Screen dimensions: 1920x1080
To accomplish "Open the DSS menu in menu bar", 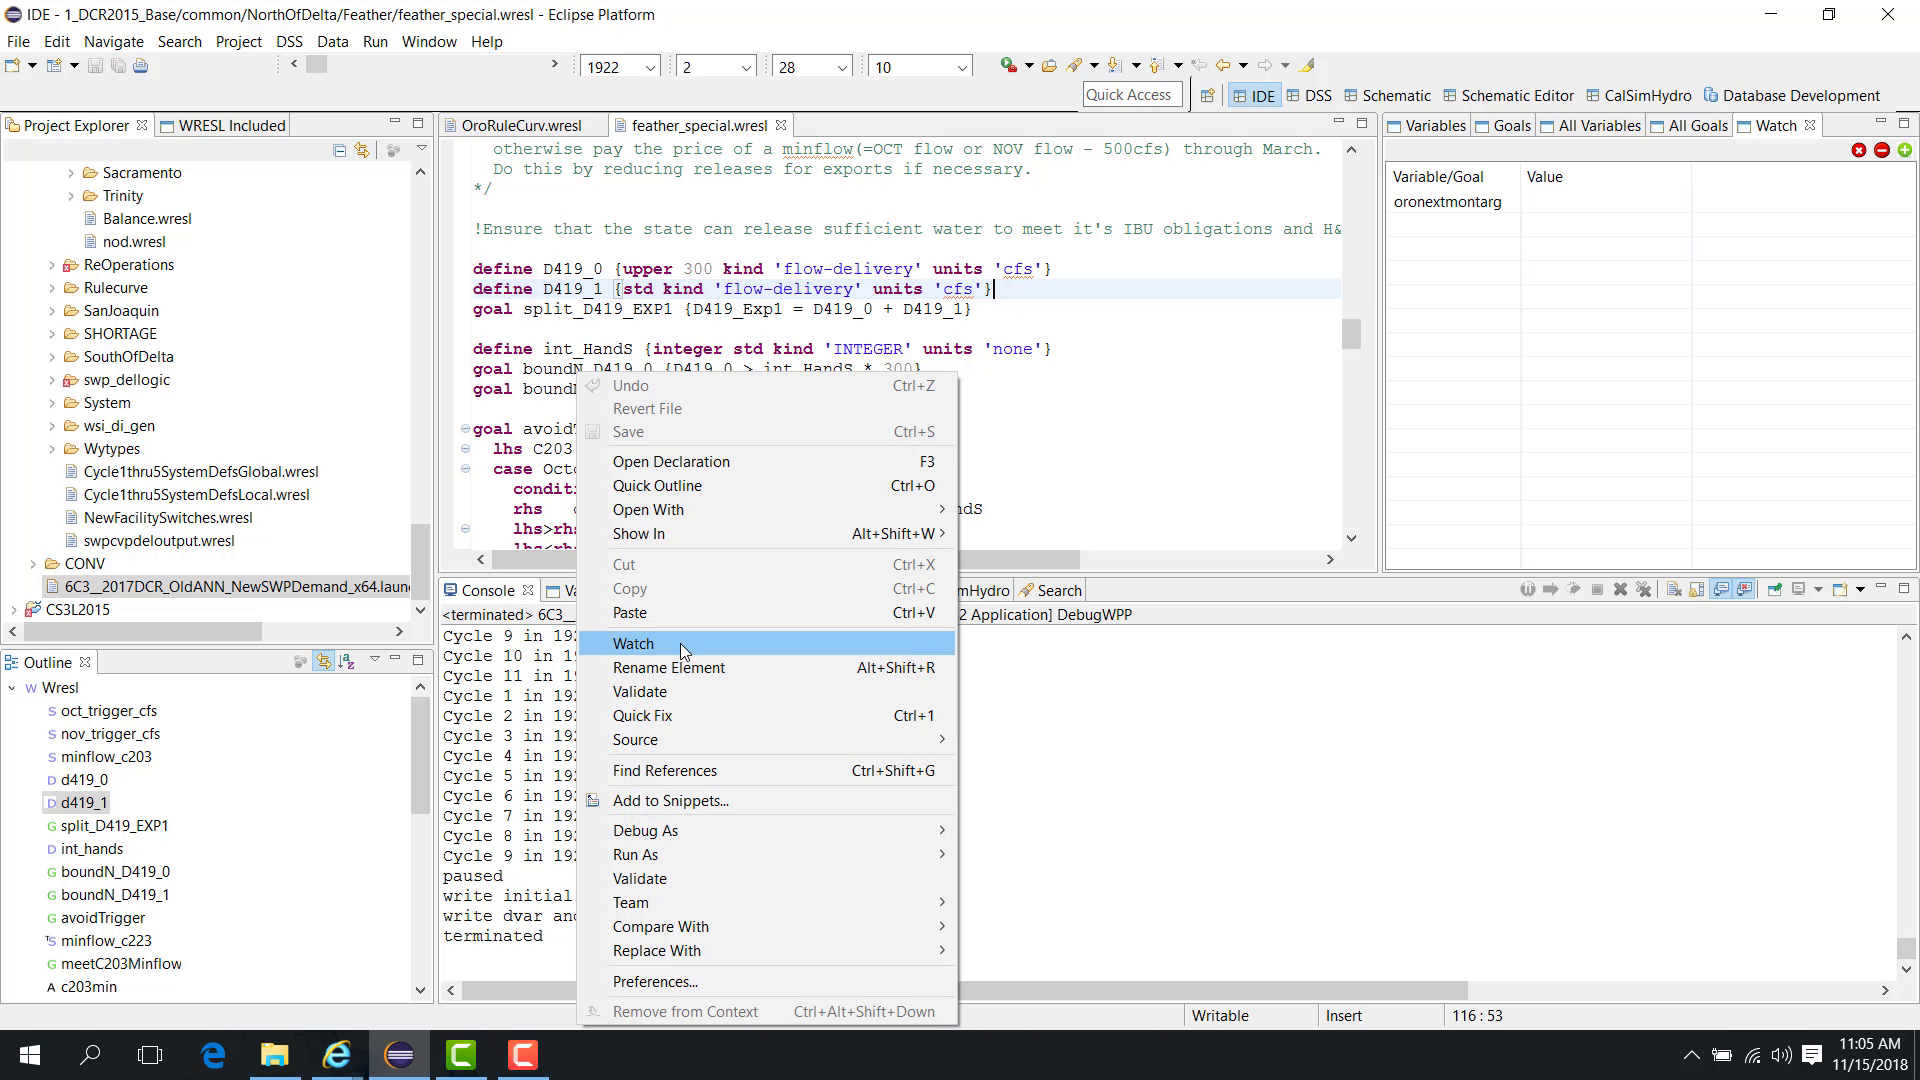I will coord(289,42).
